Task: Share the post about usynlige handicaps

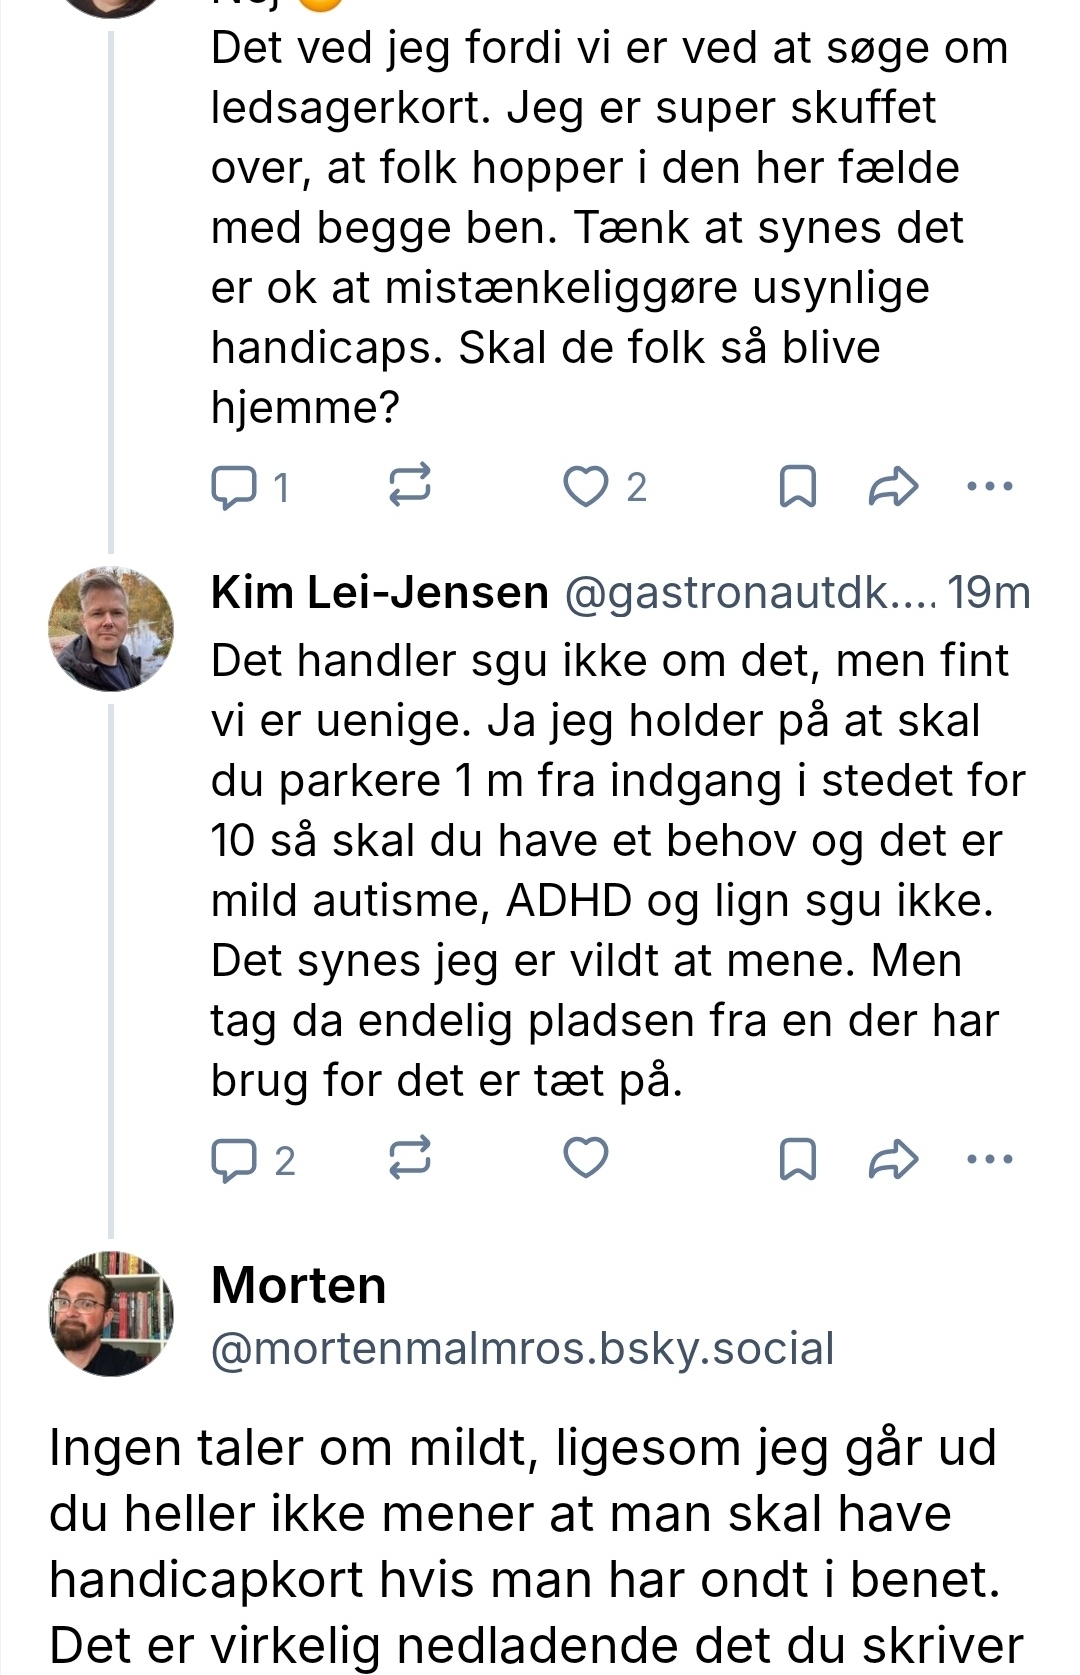Action: [x=892, y=487]
